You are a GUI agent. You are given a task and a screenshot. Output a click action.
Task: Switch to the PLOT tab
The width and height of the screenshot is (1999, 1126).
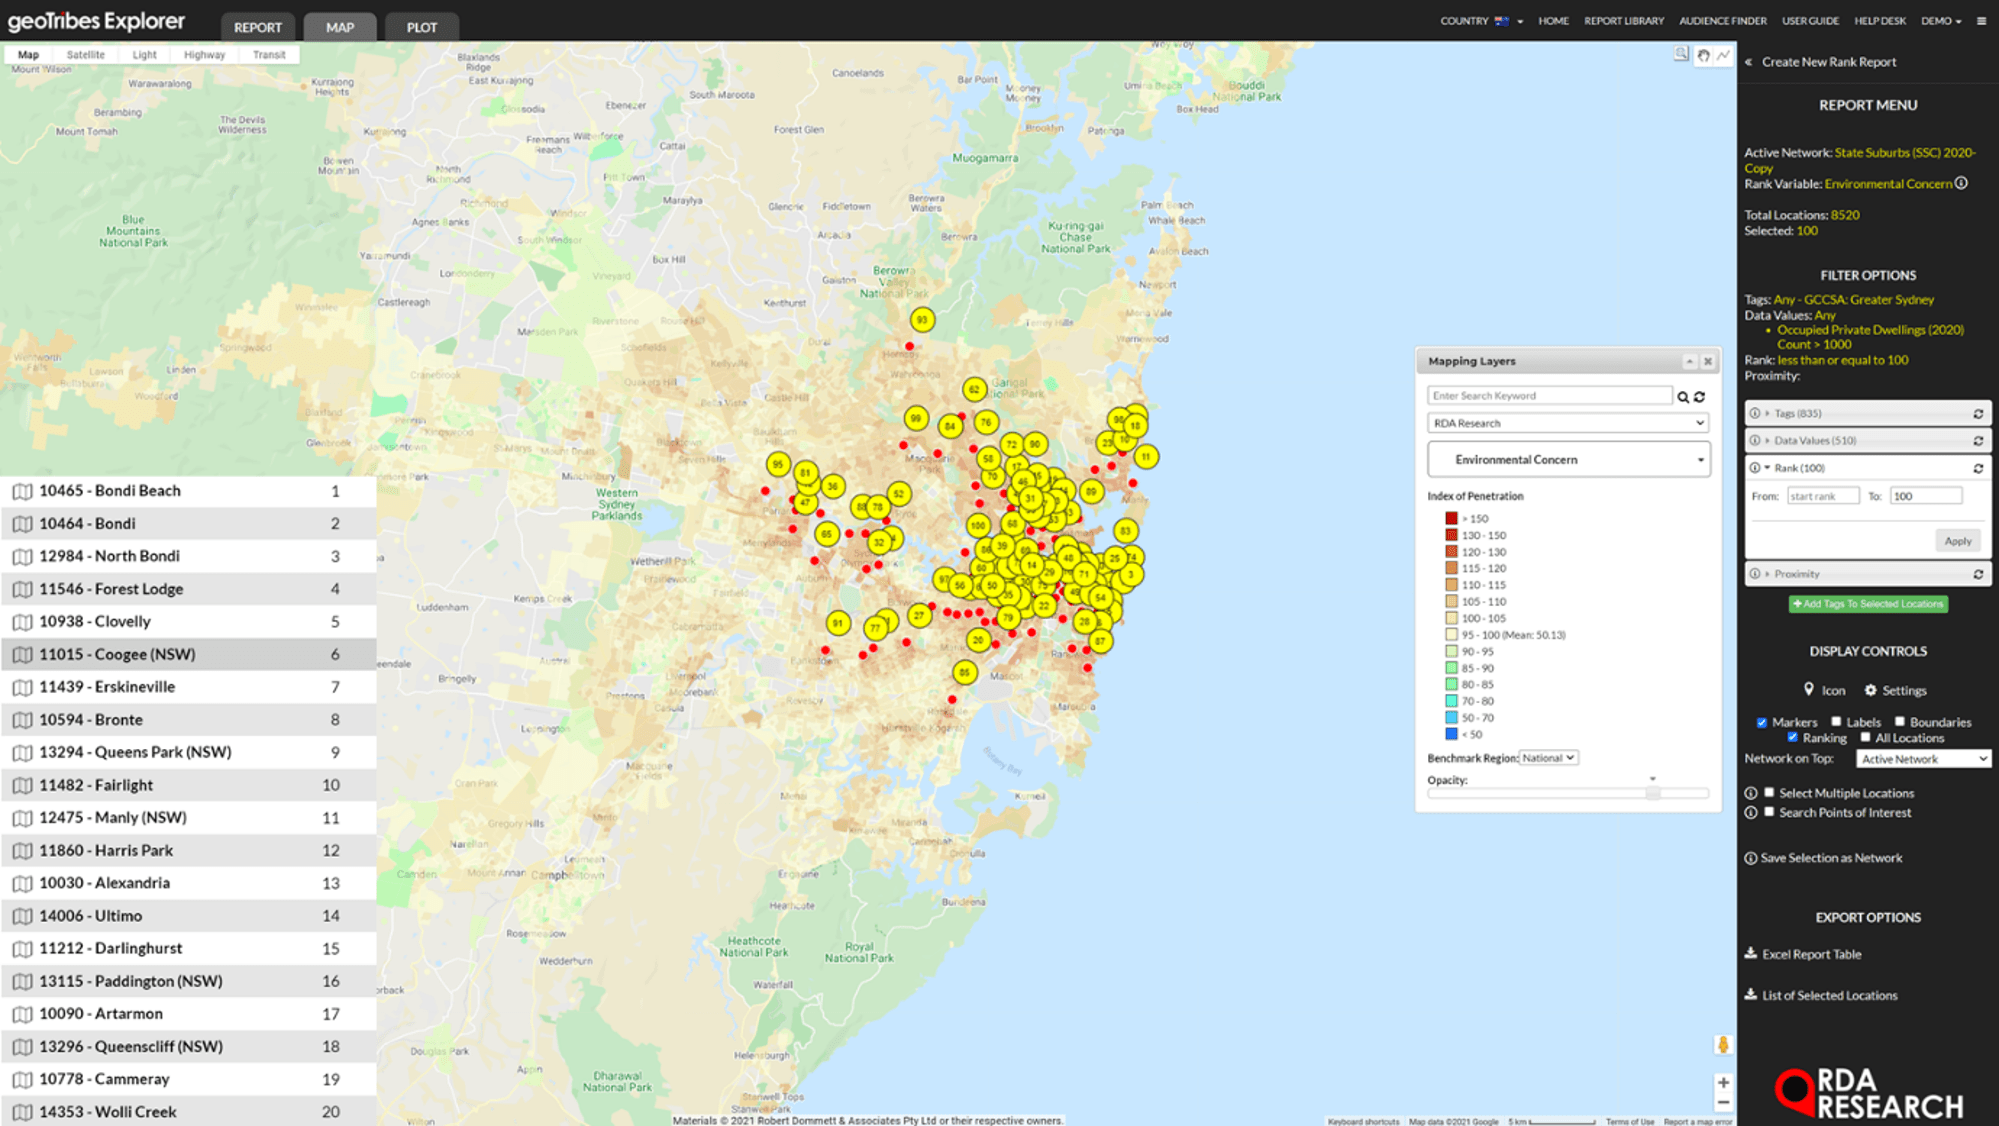(x=421, y=27)
